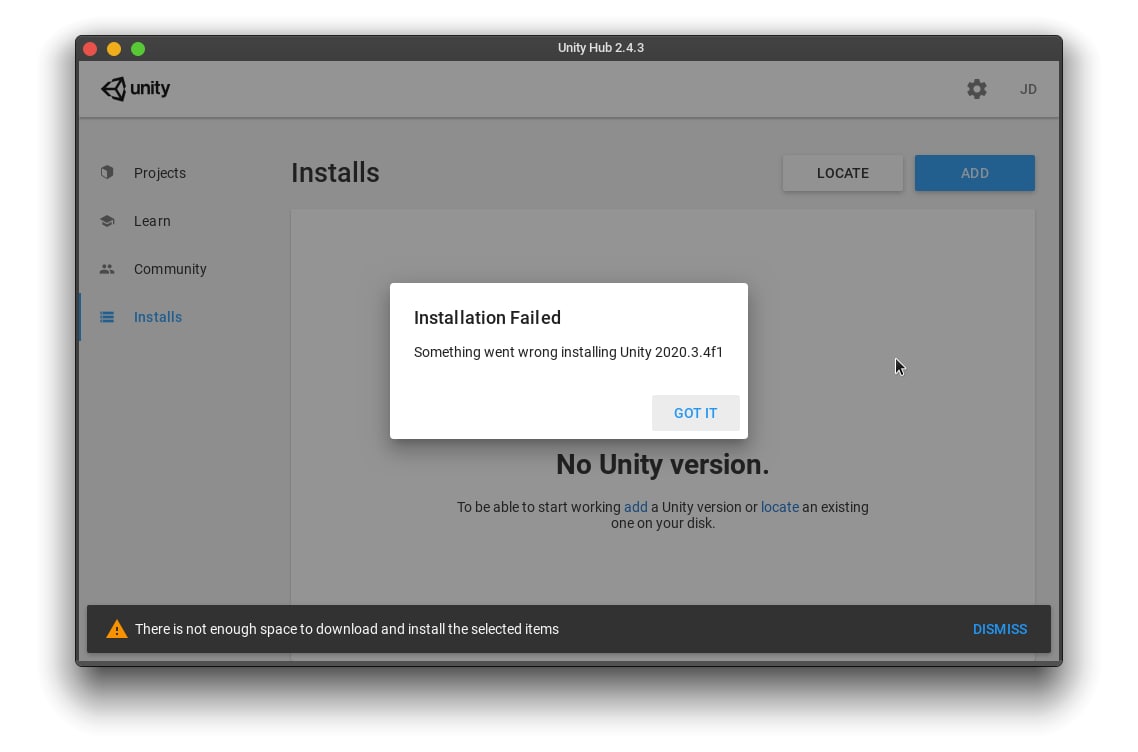Follow the 'locate' existing version link

click(x=779, y=507)
